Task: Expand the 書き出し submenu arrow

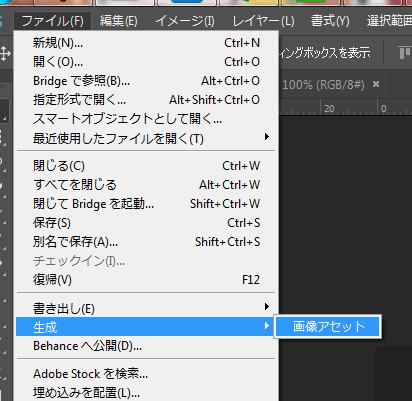Action: (267, 307)
